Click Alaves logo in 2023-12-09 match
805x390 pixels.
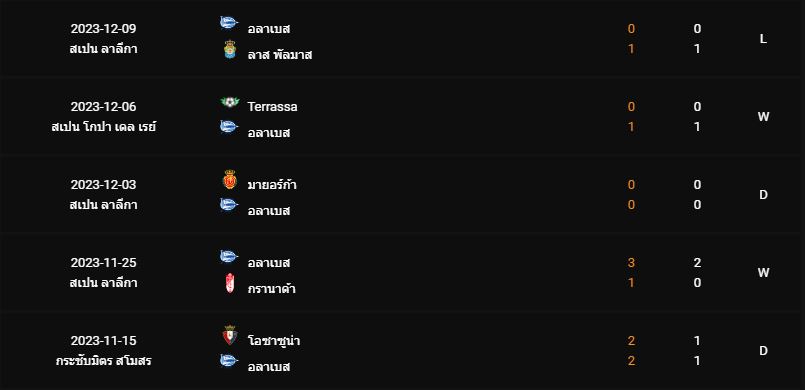tap(228, 23)
